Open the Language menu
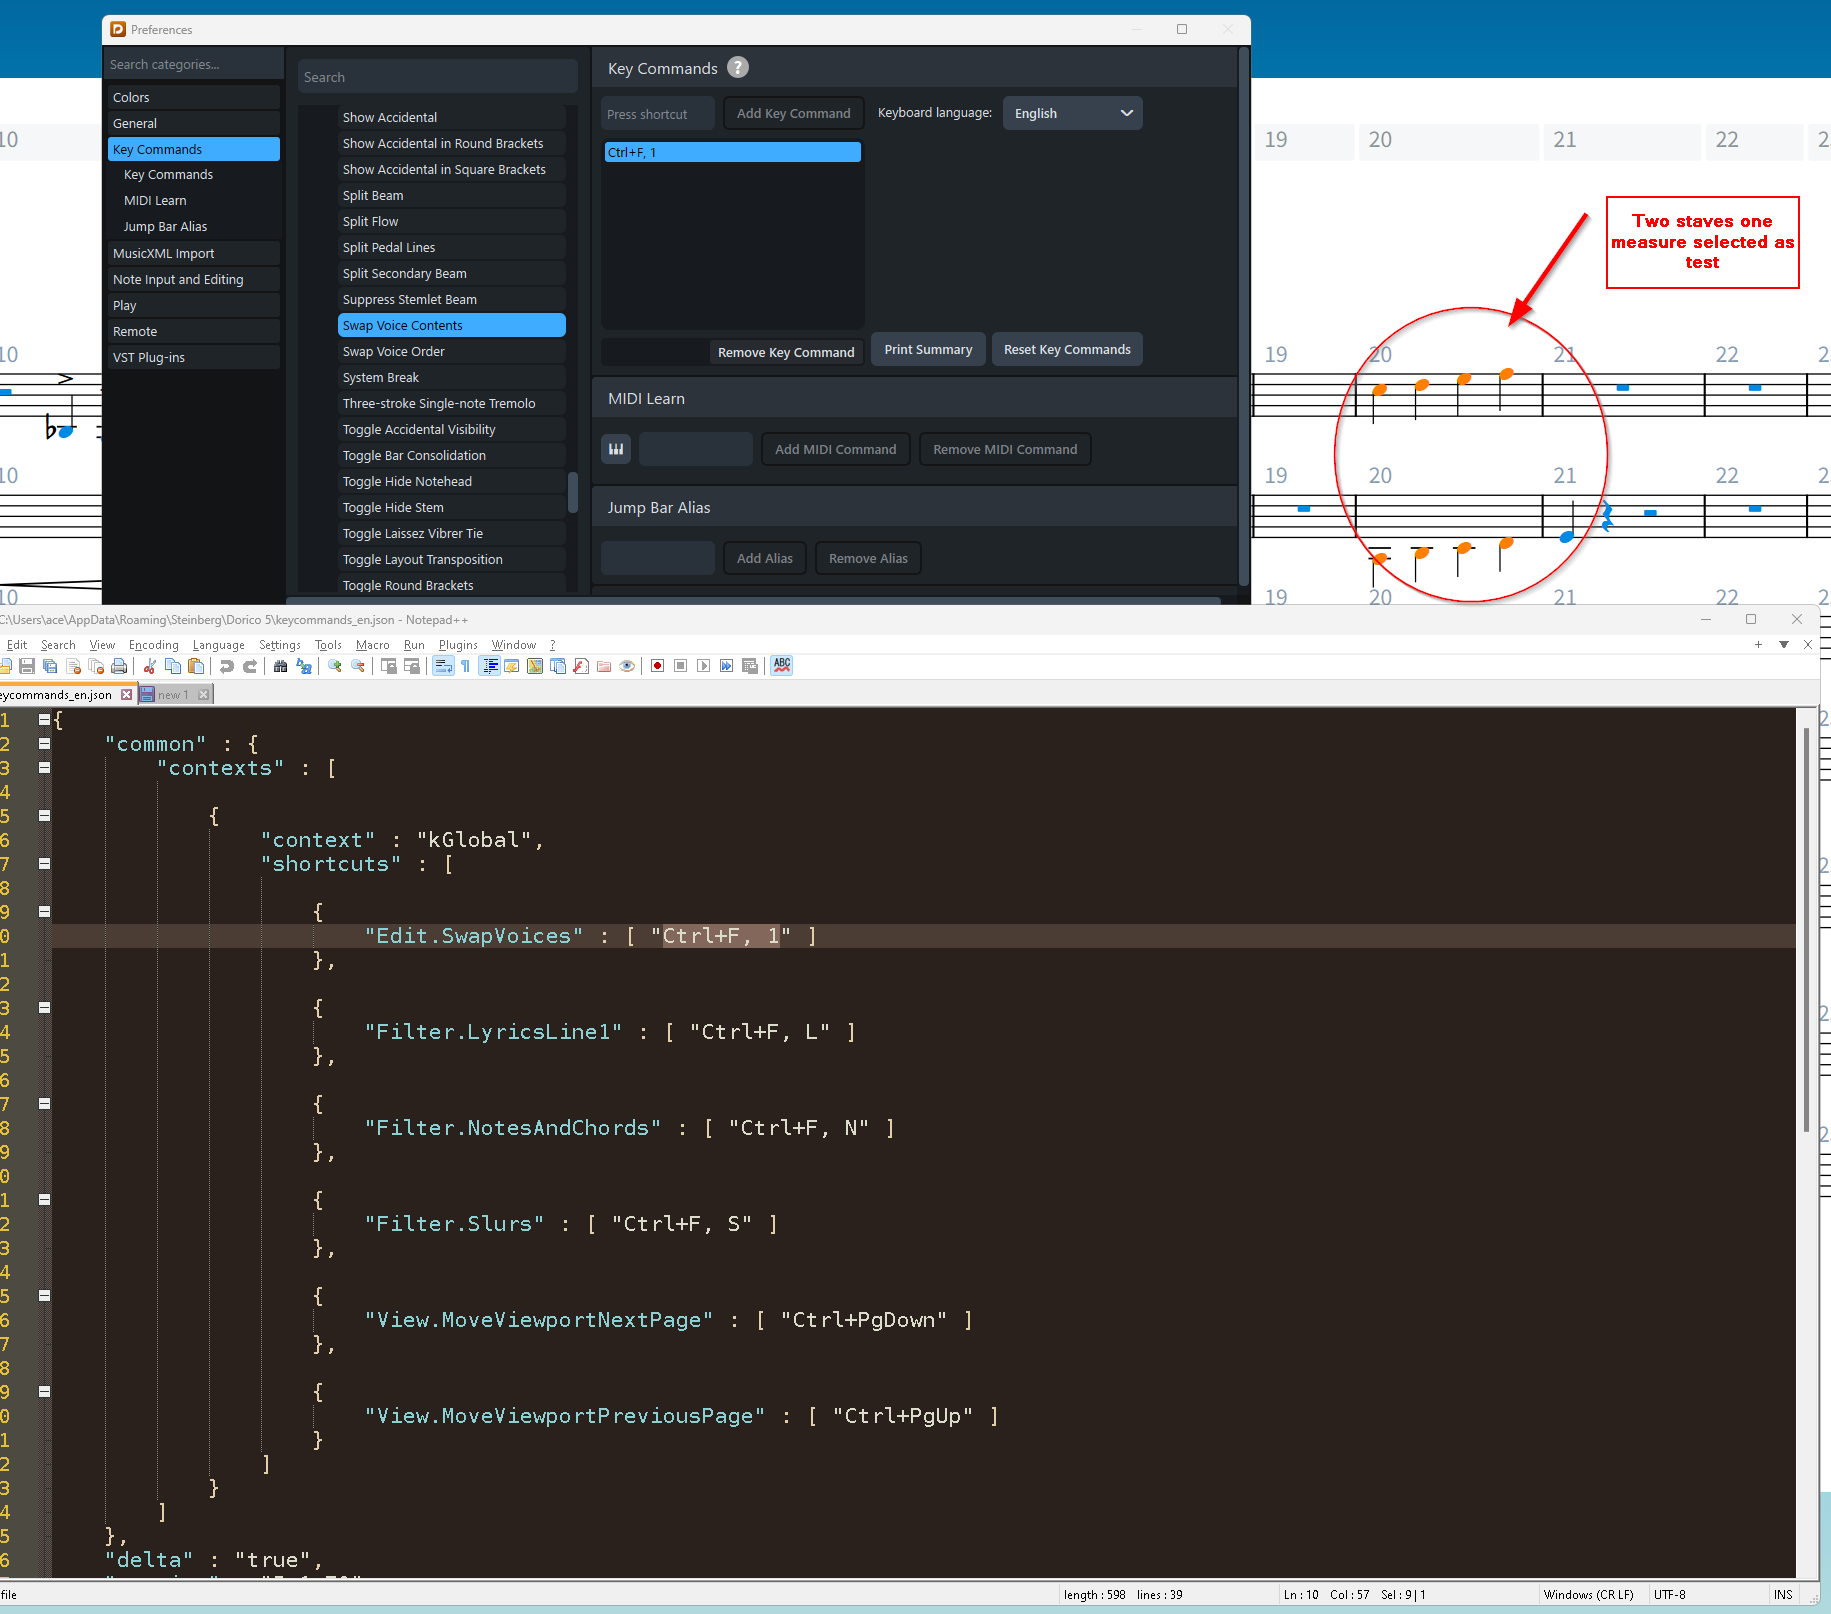1831x1614 pixels. (x=219, y=645)
